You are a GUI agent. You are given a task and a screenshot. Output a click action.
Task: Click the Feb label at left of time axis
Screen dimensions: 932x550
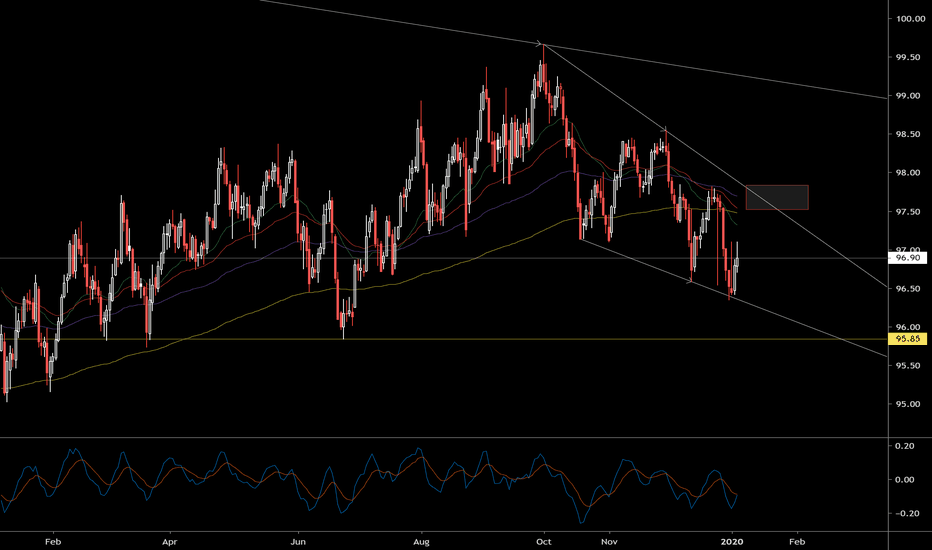(53, 542)
